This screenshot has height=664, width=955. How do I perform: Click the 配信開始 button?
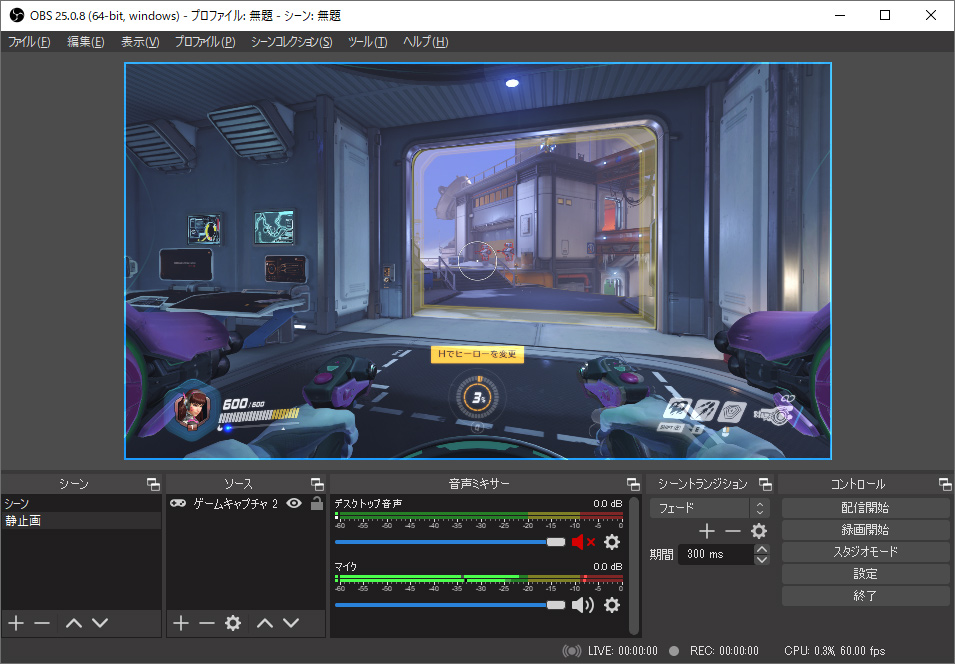[865, 508]
